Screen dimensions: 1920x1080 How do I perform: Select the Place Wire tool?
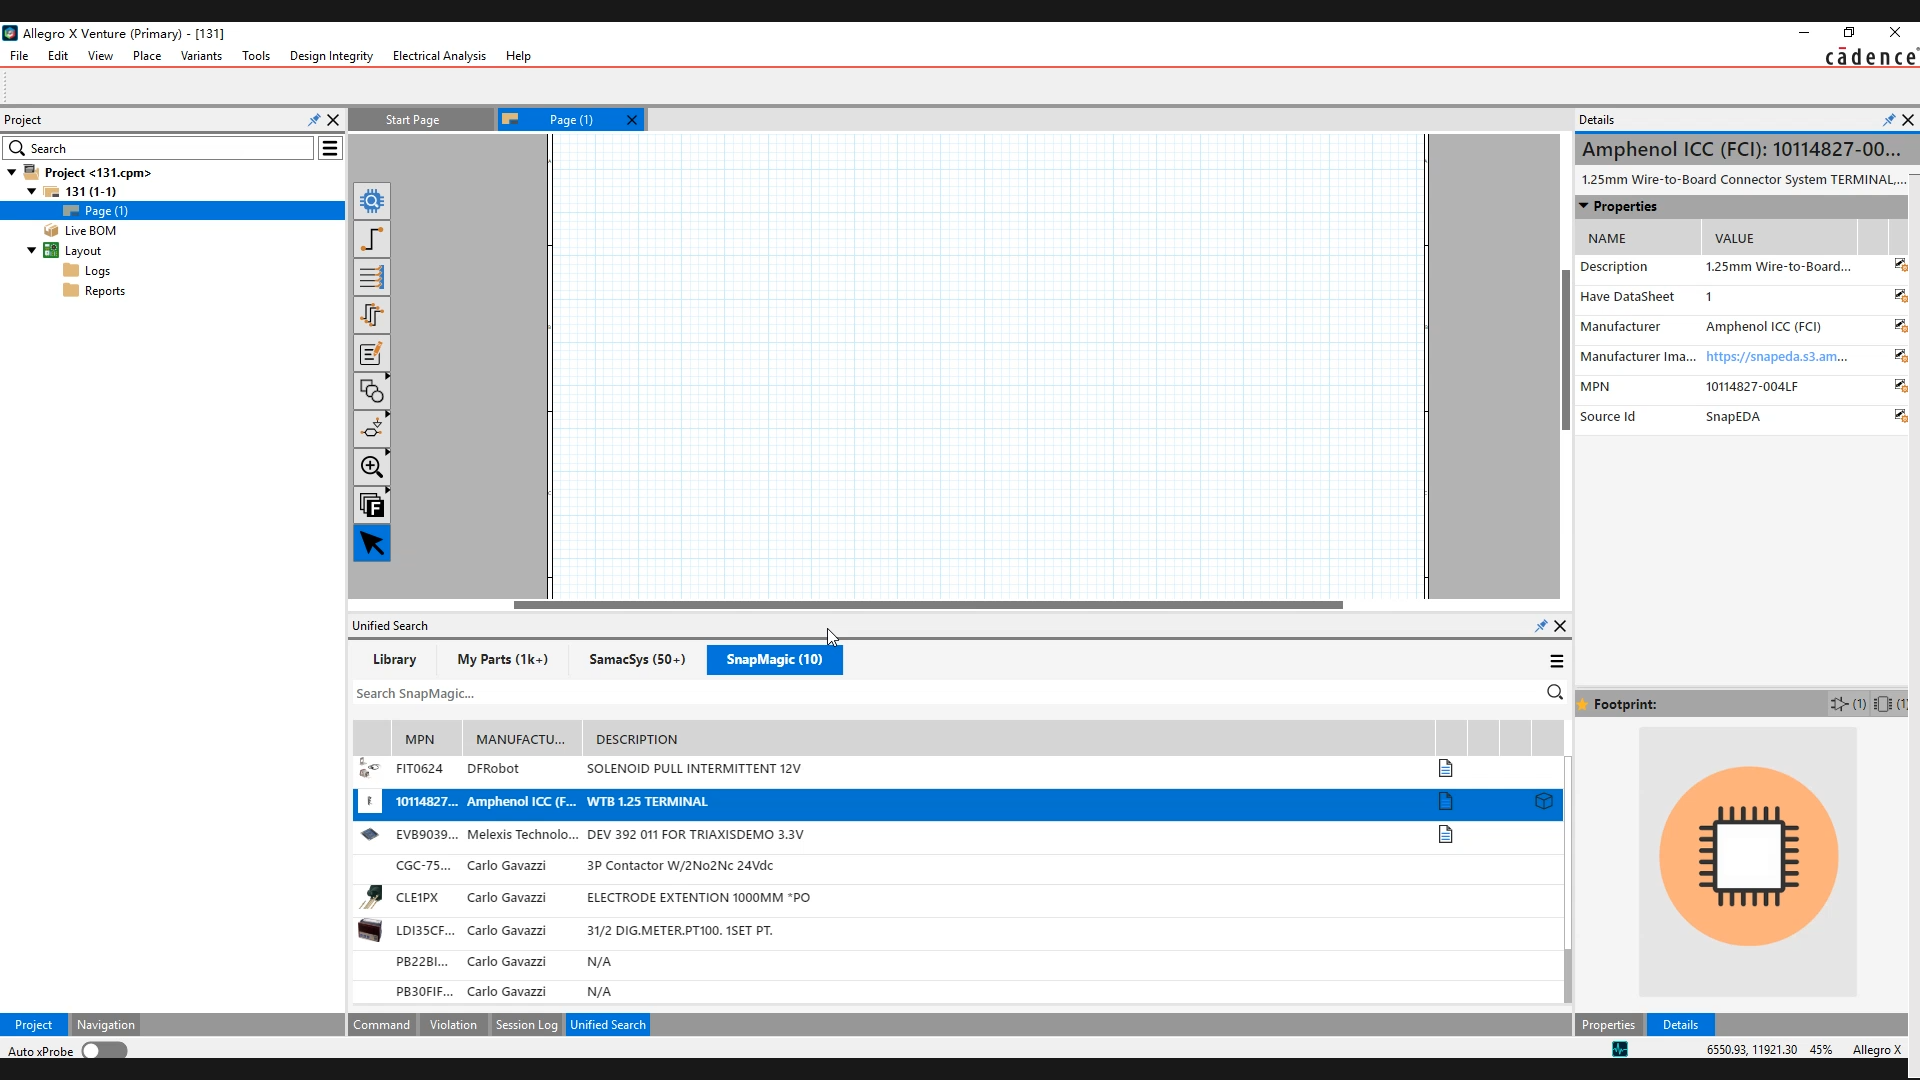coord(372,240)
